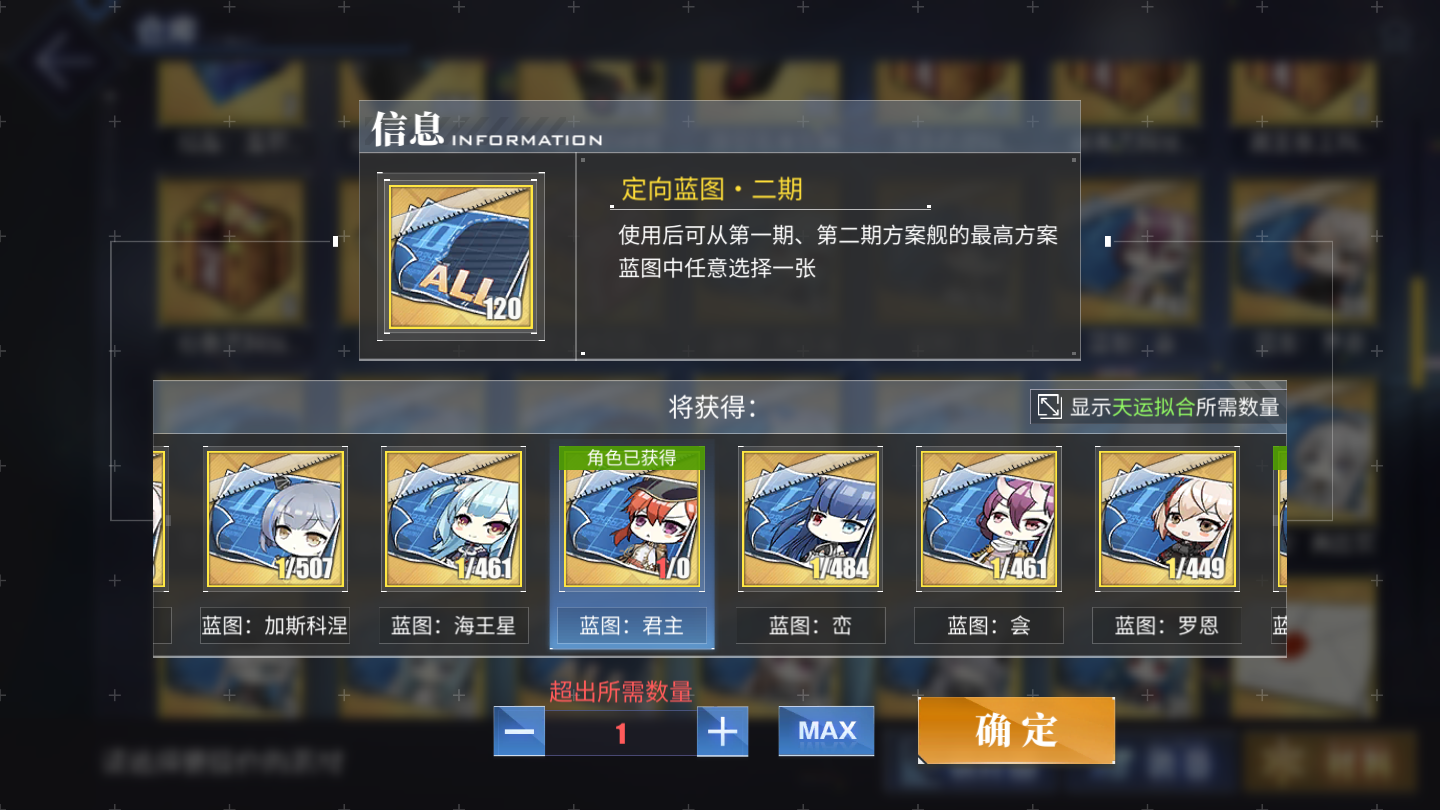Image resolution: width=1440 pixels, height=810 pixels.
Task: Pick the 峦 blueprint icon
Action: (x=811, y=518)
